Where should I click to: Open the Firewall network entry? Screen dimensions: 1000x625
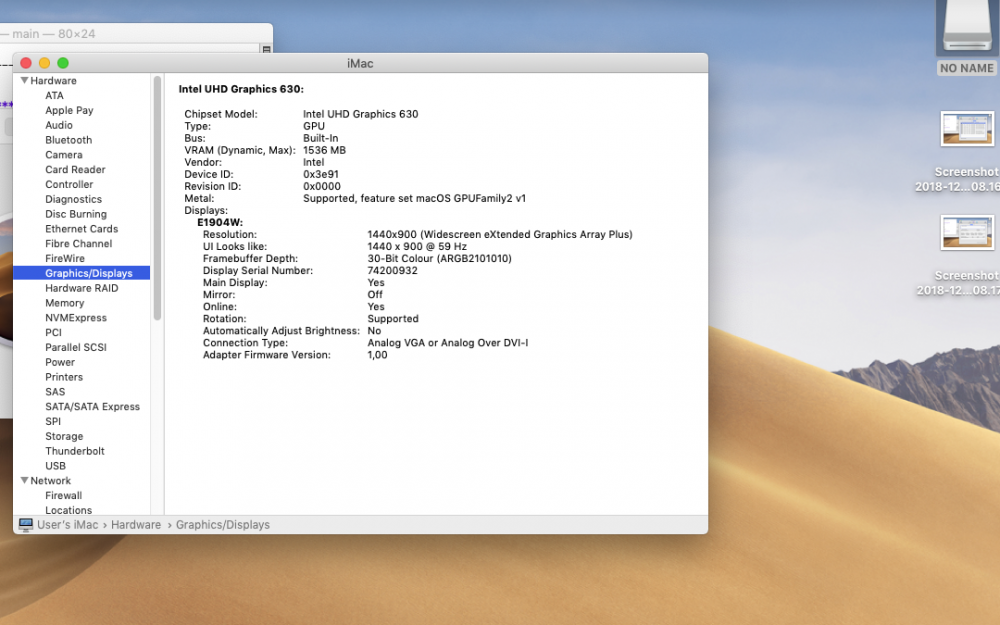[x=63, y=496]
